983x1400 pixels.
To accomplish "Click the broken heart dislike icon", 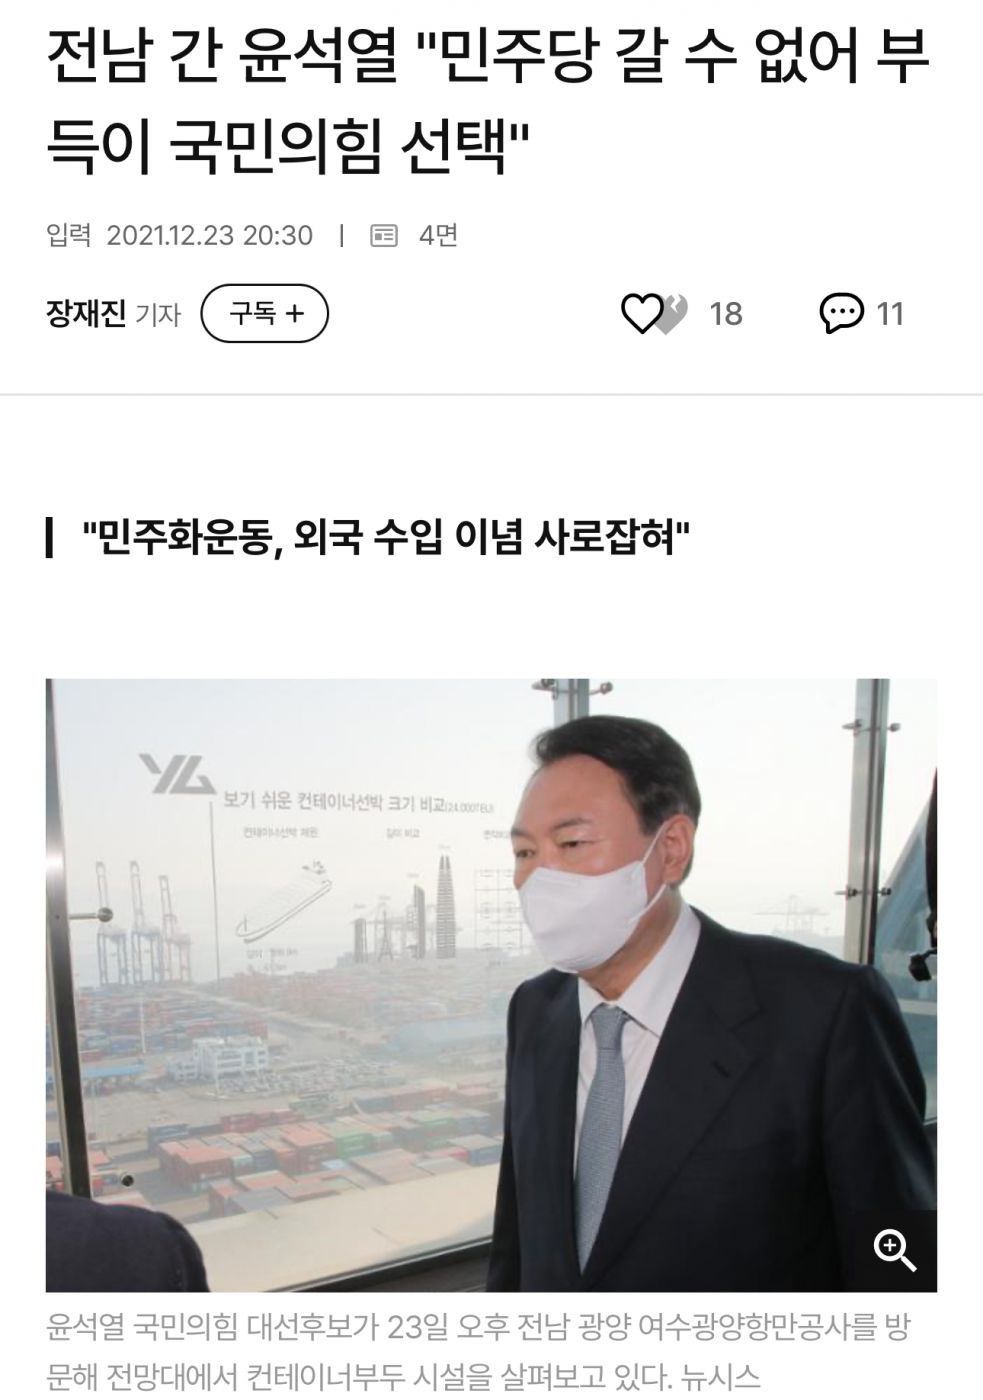I will [x=674, y=315].
